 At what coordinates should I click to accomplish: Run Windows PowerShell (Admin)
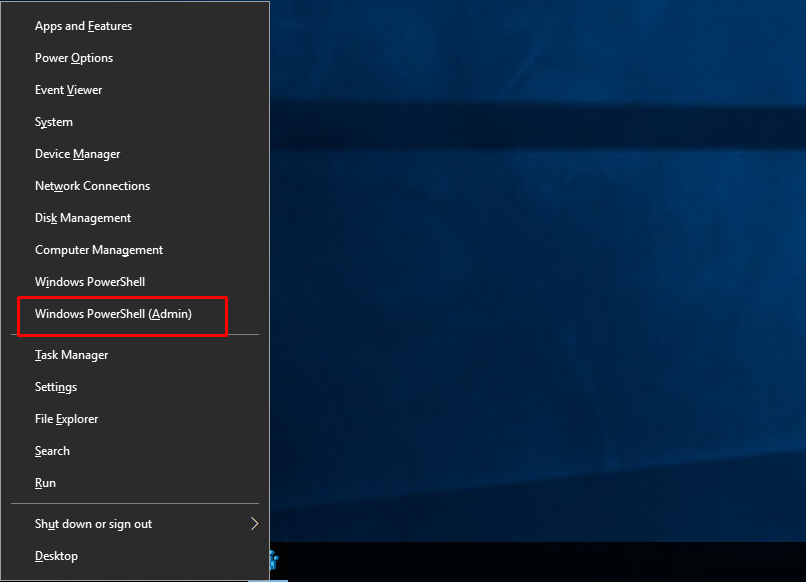135,314
